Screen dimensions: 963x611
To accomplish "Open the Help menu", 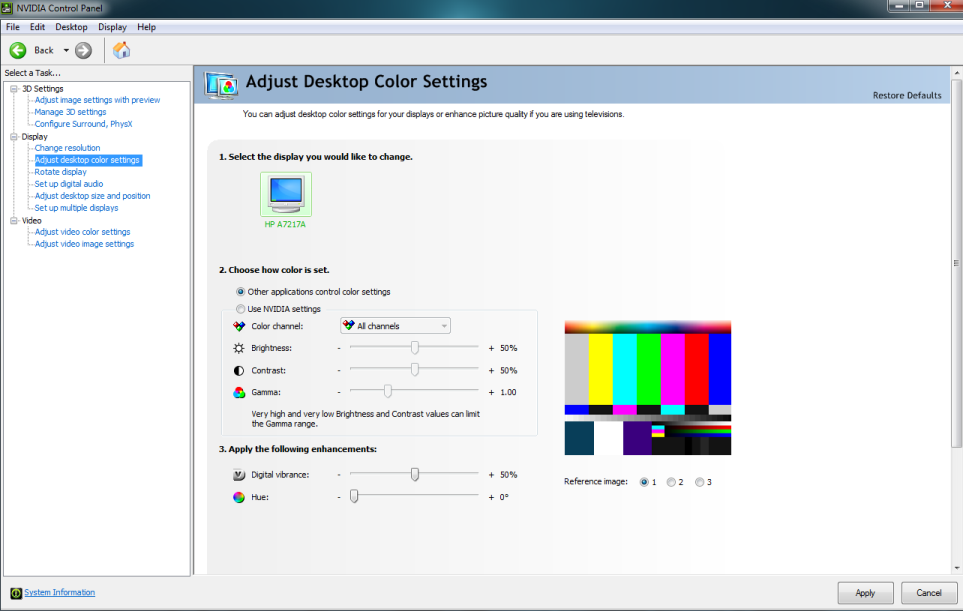I will 146,27.
